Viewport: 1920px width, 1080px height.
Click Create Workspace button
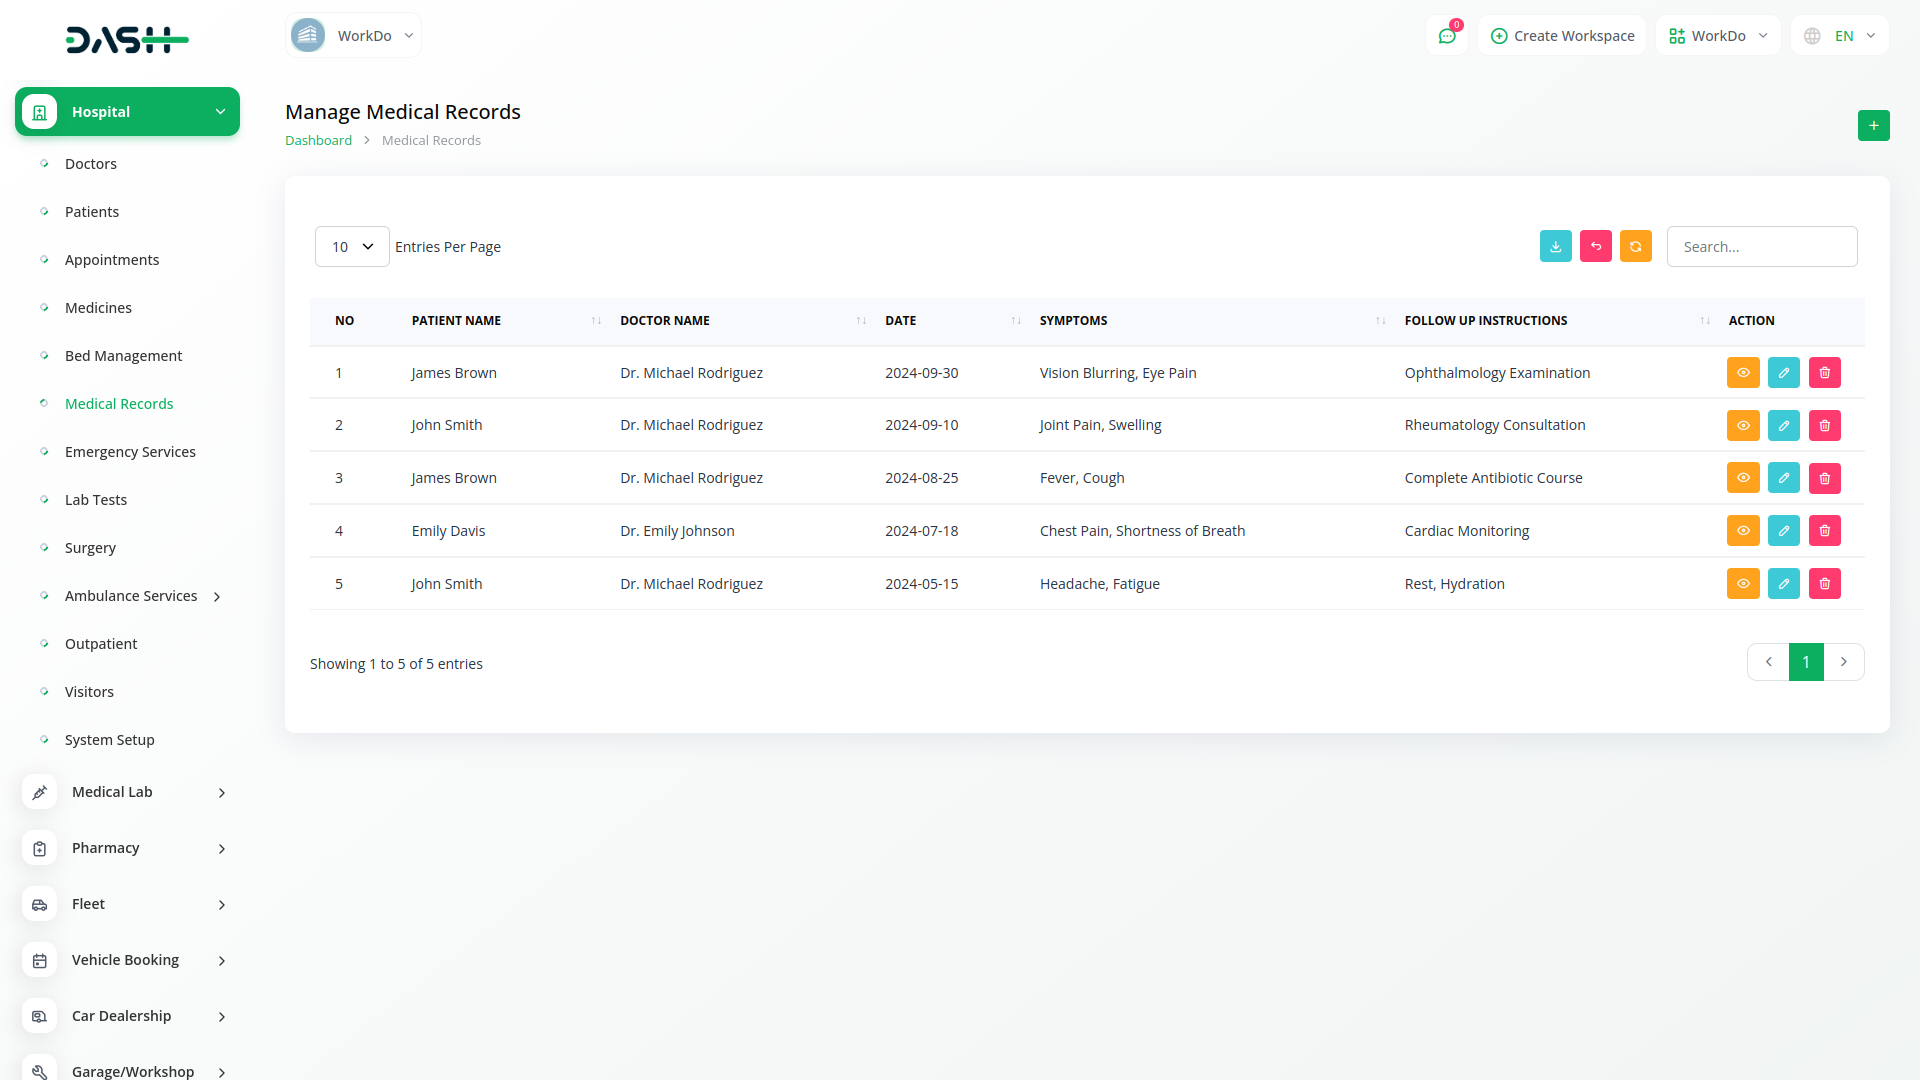point(1562,36)
